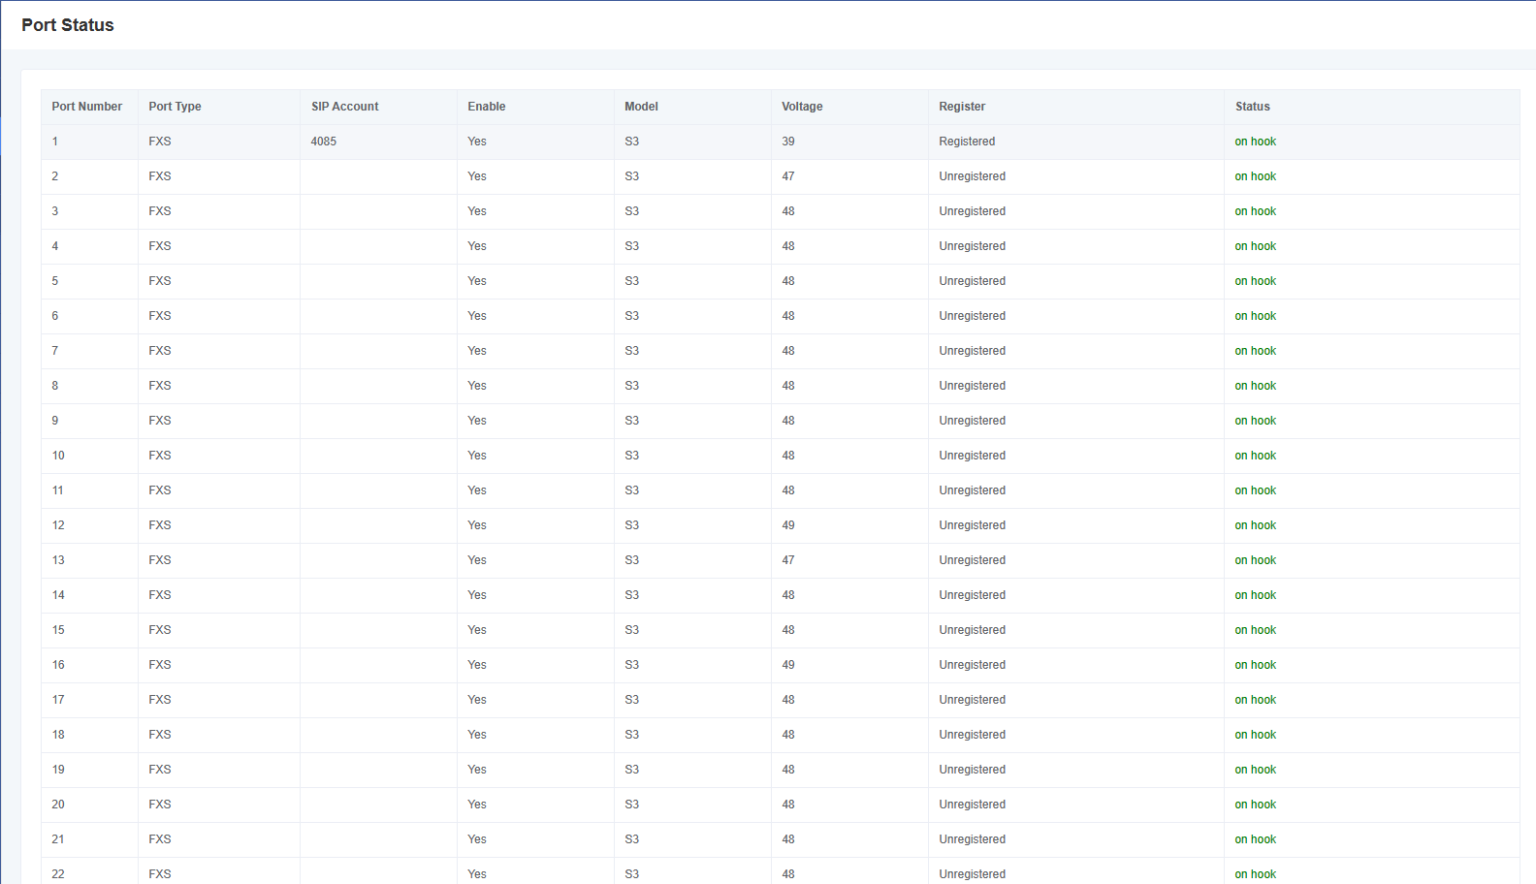The height and width of the screenshot is (884, 1536).
Task: Click the Status column header
Action: [x=1252, y=107]
